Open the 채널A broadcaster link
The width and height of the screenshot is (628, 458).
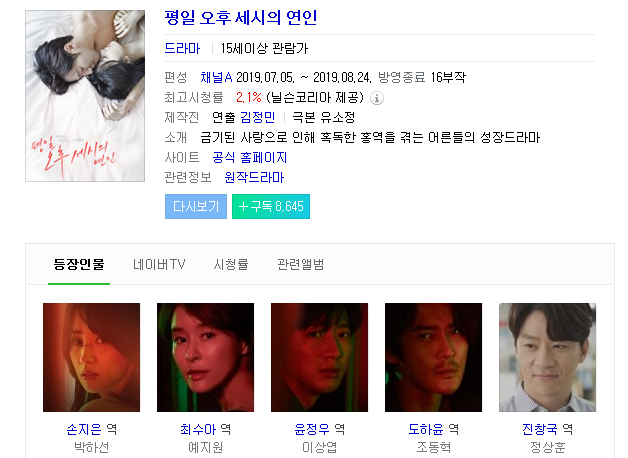[x=216, y=77]
